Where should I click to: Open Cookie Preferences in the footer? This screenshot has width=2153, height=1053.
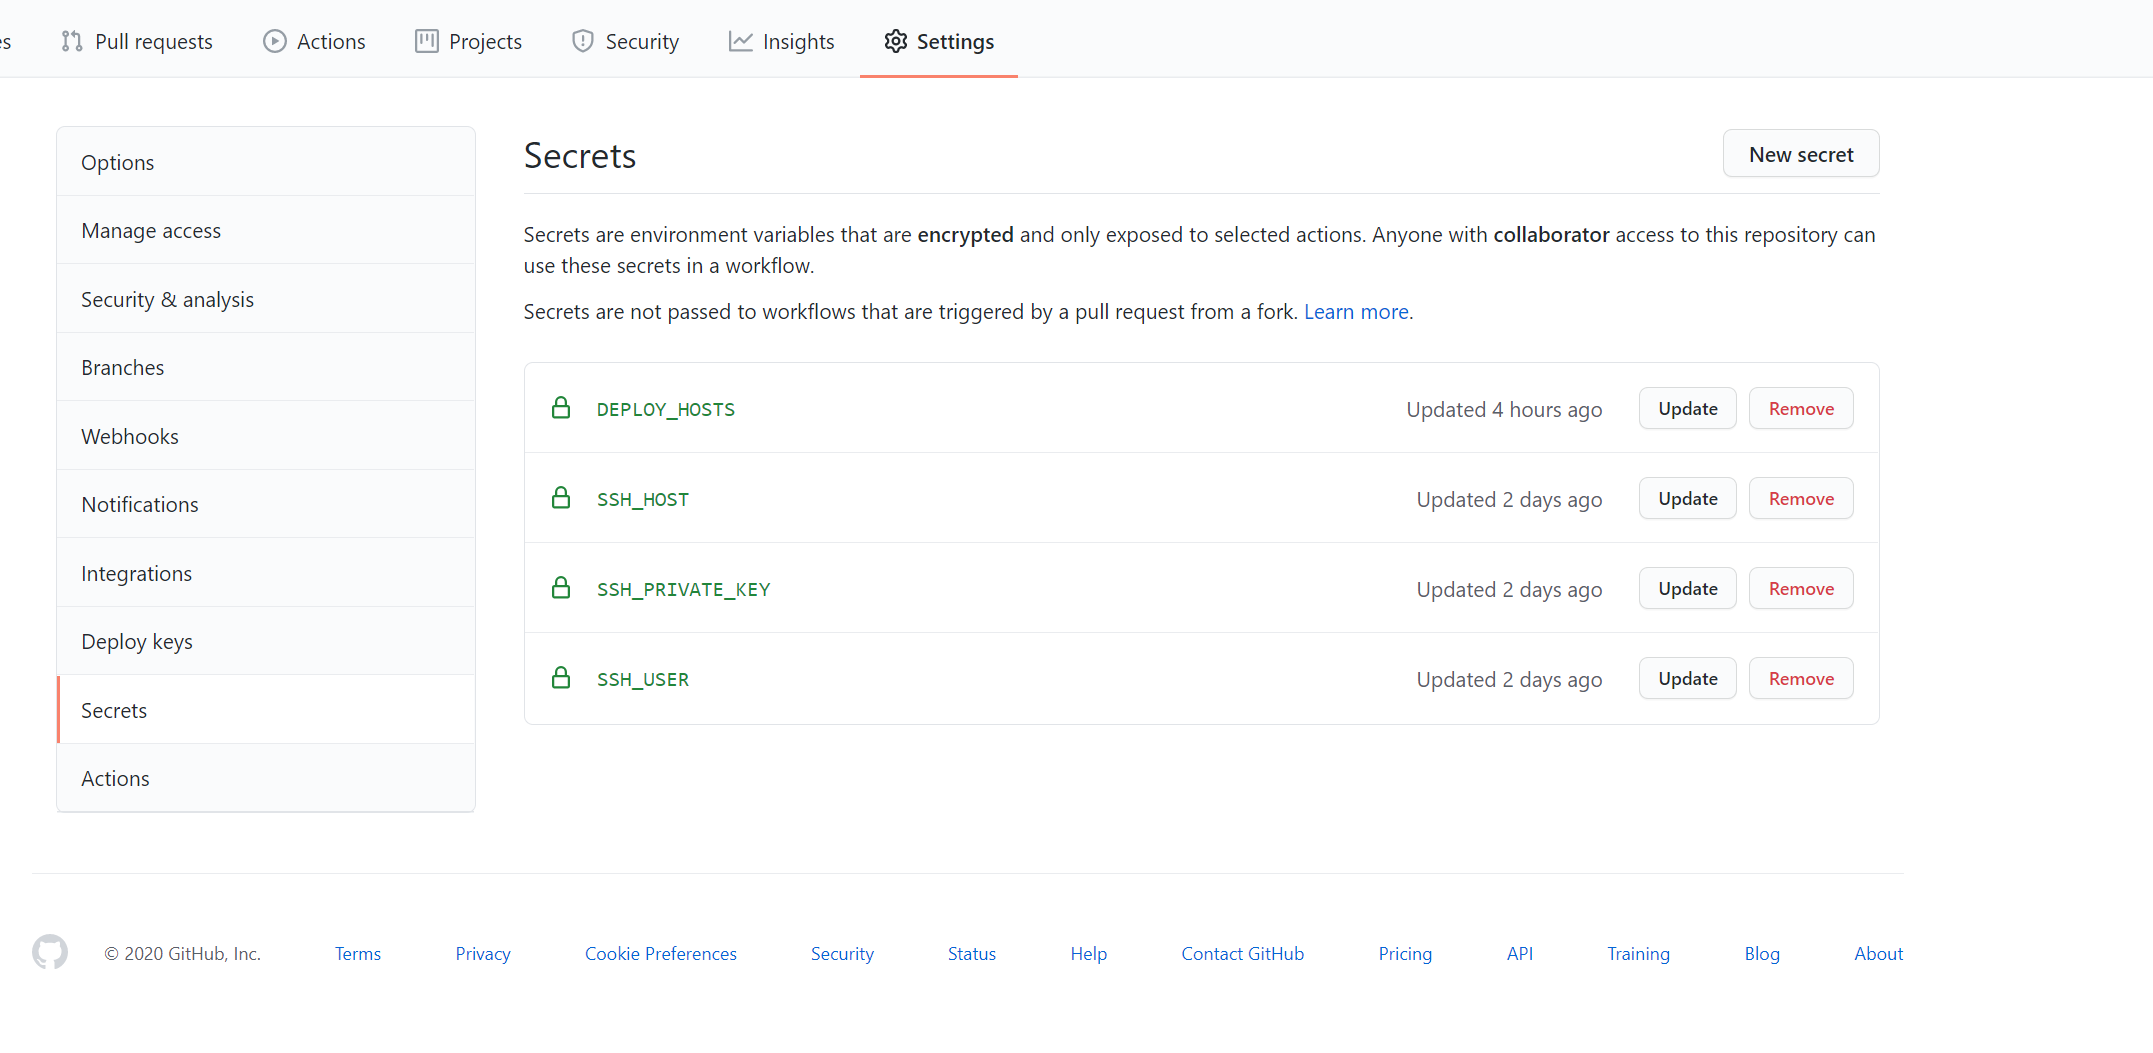[x=661, y=953]
